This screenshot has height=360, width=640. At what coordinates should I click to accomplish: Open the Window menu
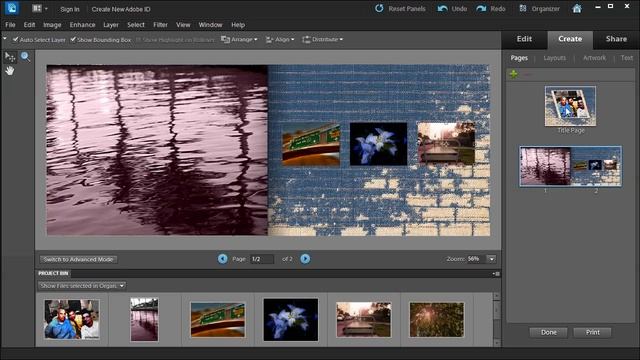click(210, 25)
